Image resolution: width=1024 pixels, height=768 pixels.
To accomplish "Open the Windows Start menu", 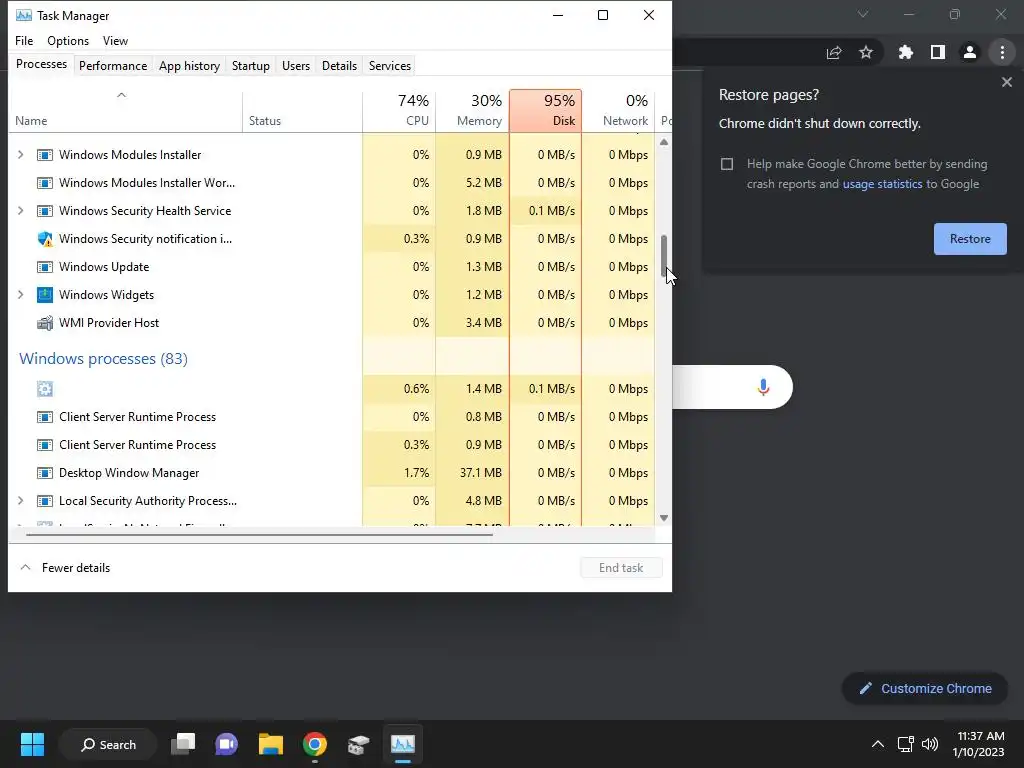I will pos(32,744).
